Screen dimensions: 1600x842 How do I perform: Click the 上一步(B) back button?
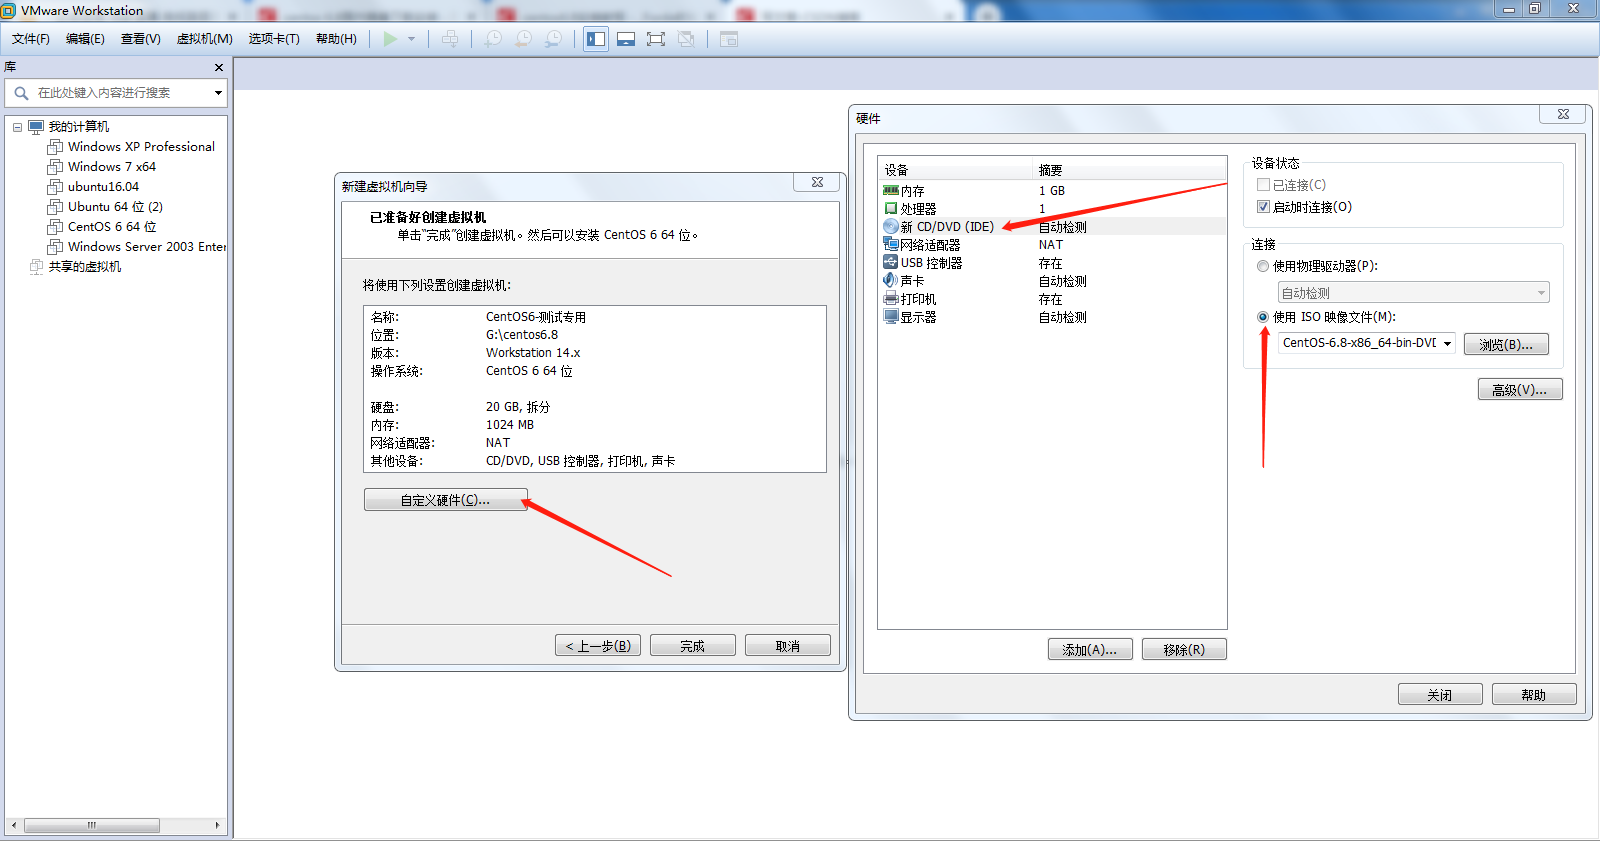[598, 646]
